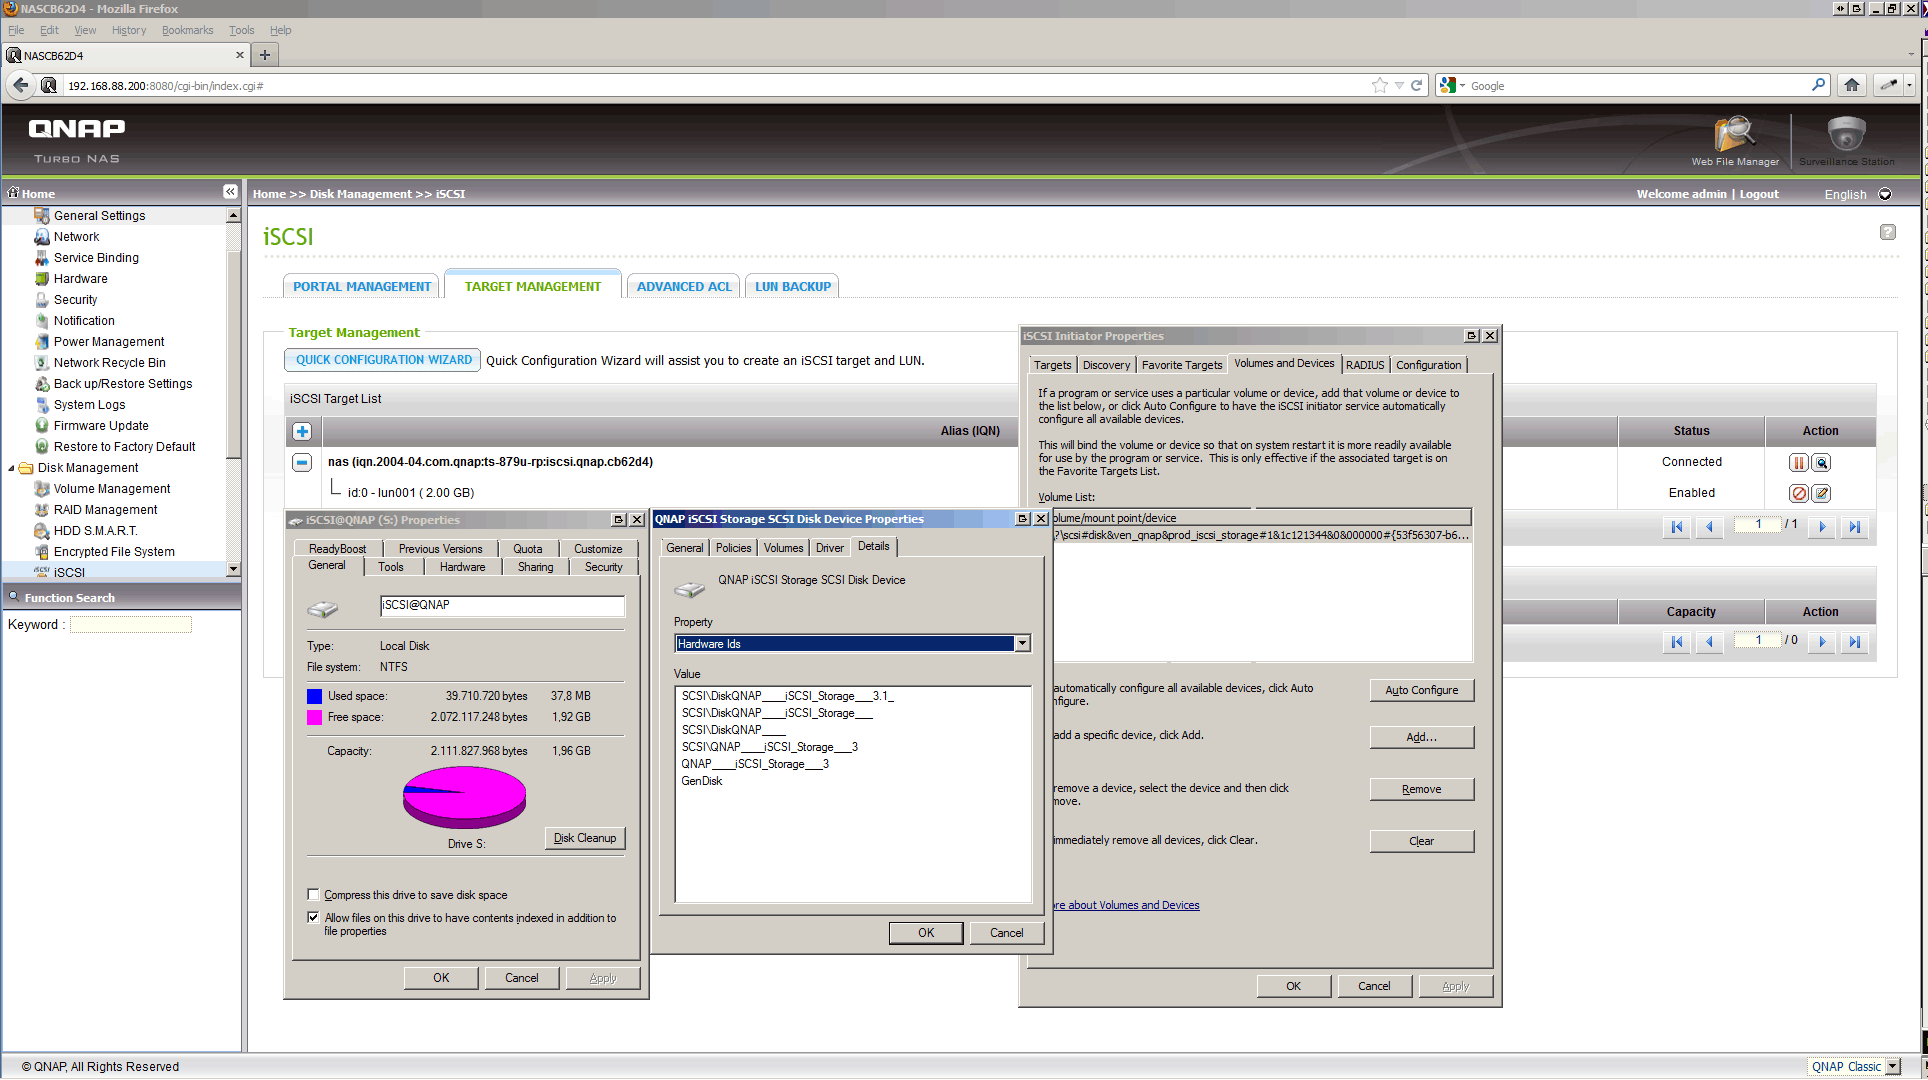
Task: Open search engine selector dropdown
Action: [x=1452, y=85]
